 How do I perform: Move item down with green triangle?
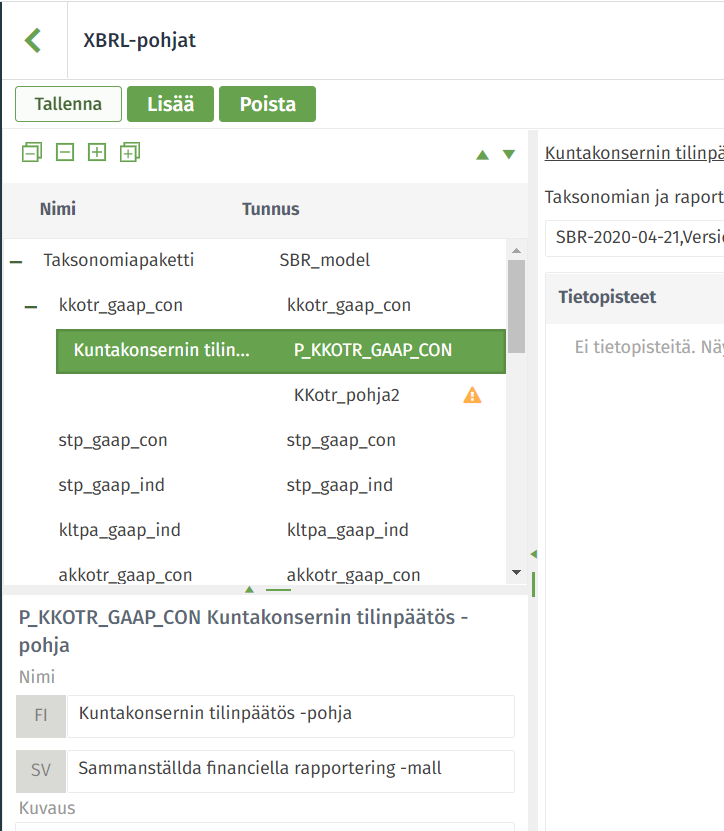(509, 155)
